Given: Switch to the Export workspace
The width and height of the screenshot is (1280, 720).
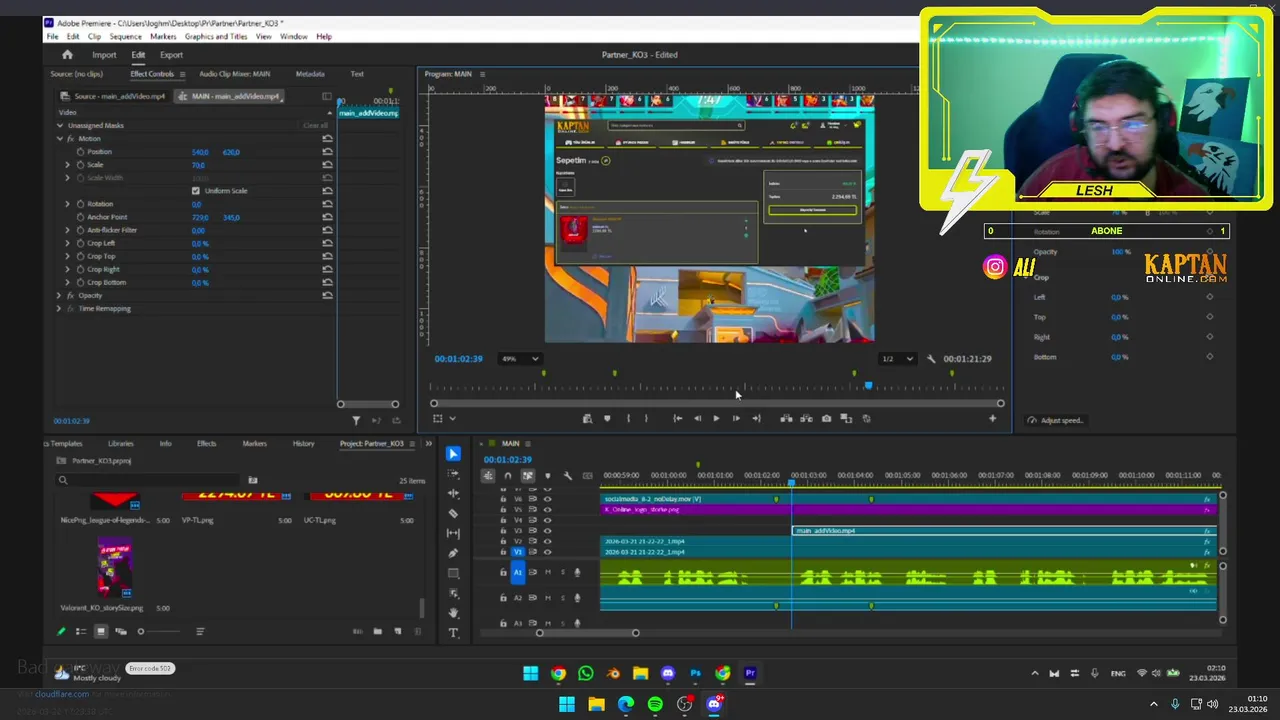Looking at the screenshot, I should point(171,55).
